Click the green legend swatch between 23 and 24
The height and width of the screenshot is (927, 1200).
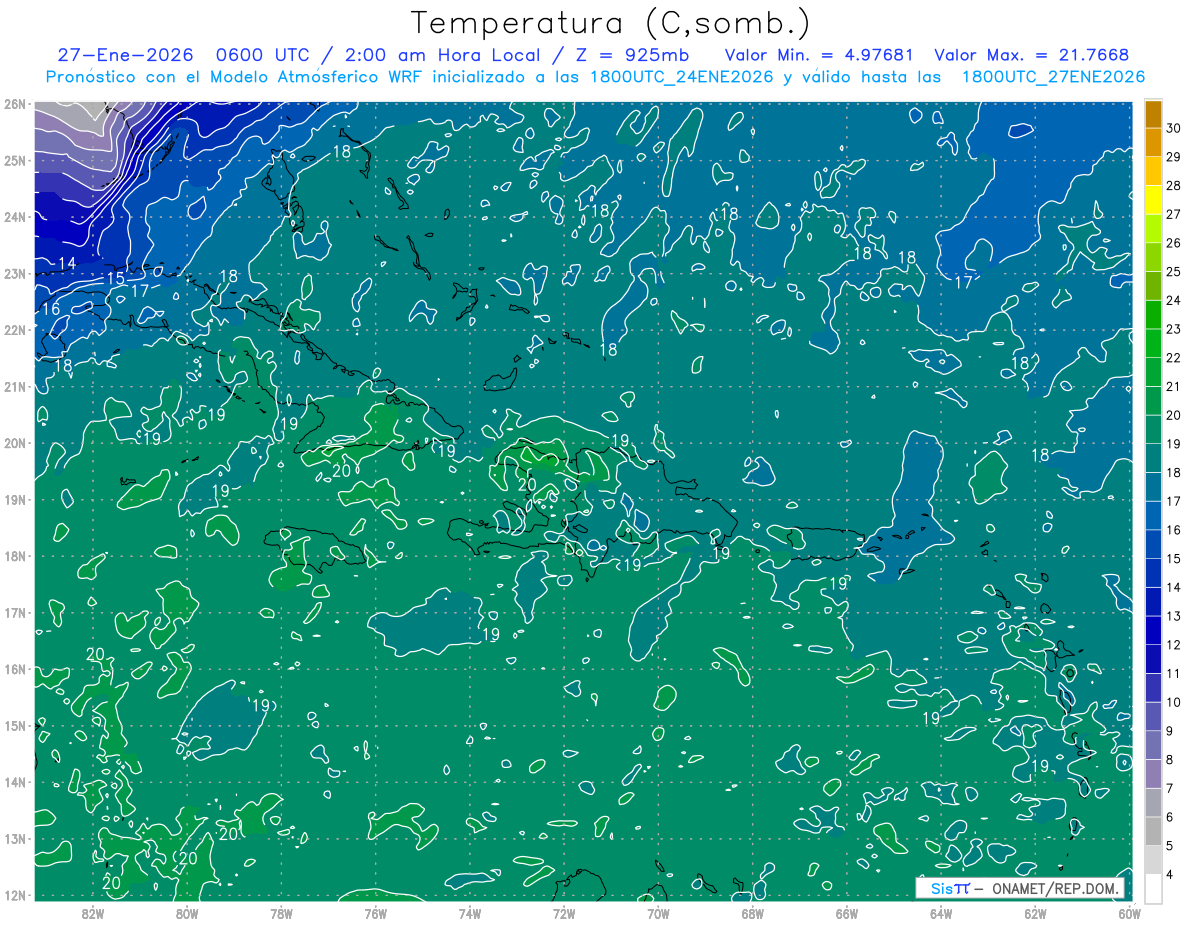(x=1153, y=315)
